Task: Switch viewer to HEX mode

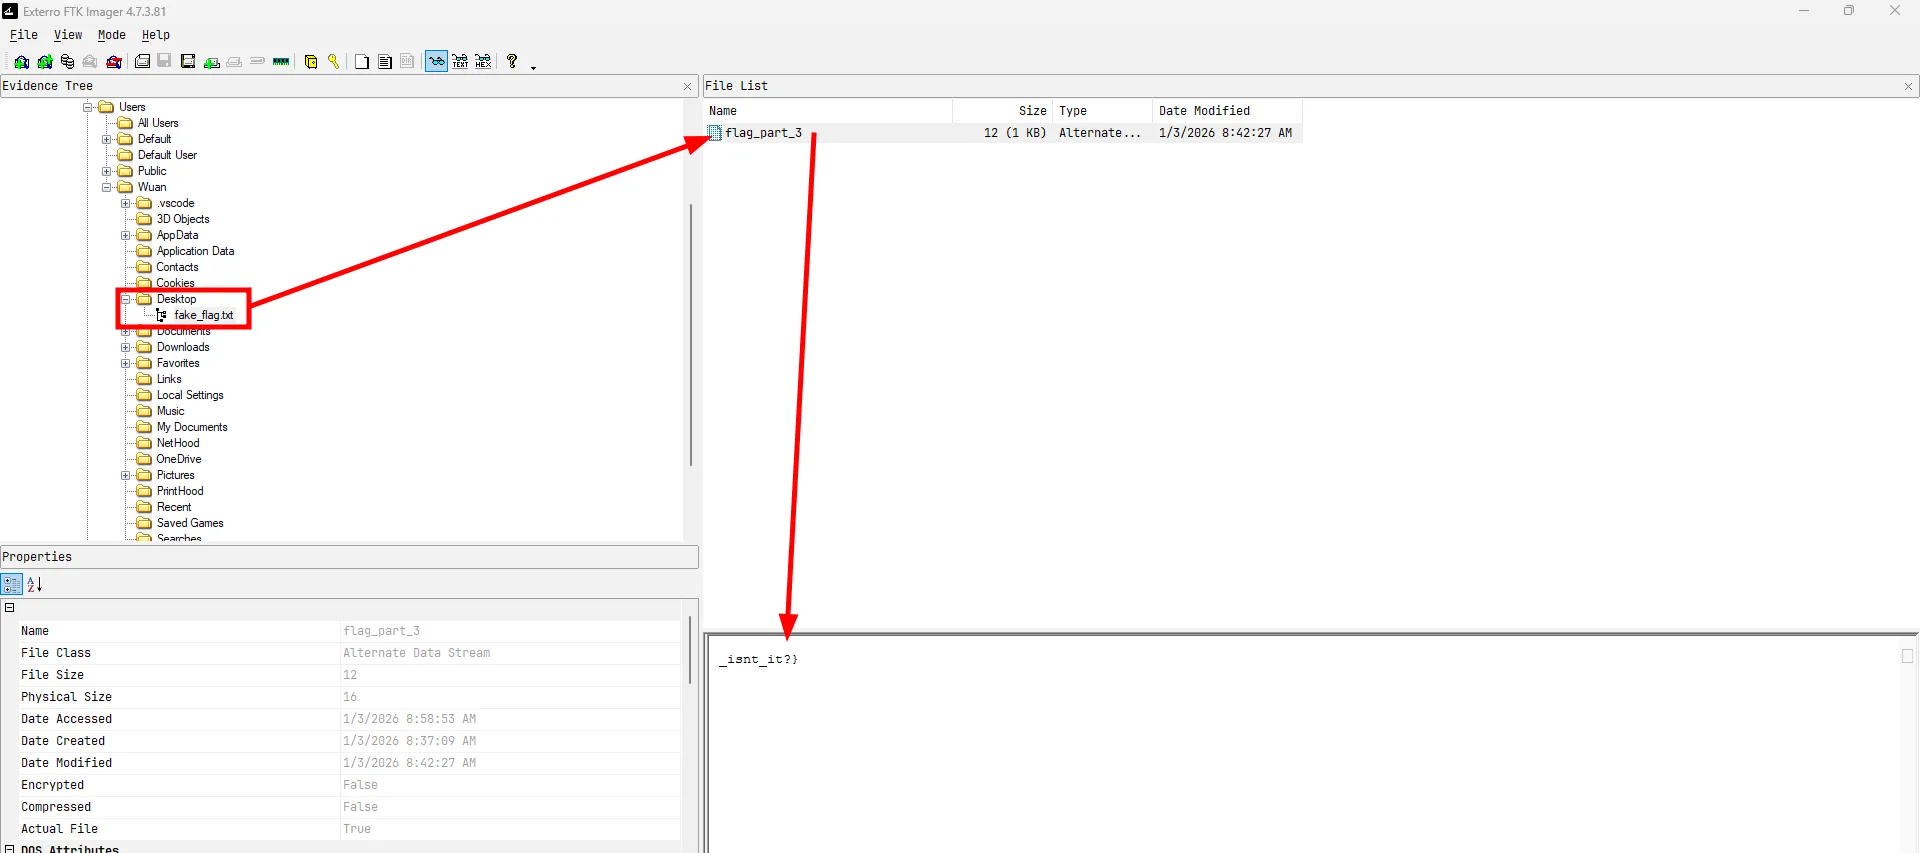Action: [483, 62]
